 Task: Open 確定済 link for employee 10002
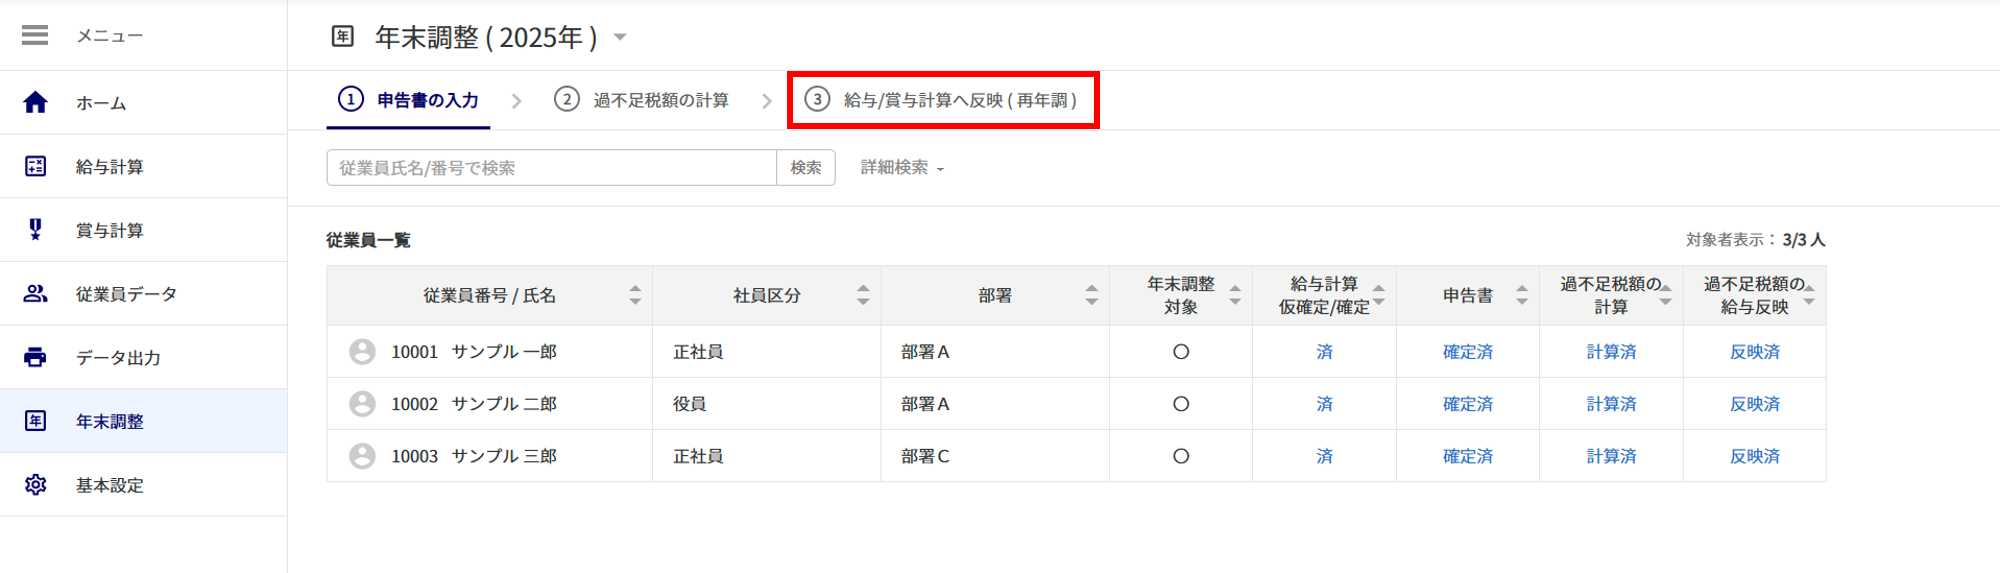1467,404
